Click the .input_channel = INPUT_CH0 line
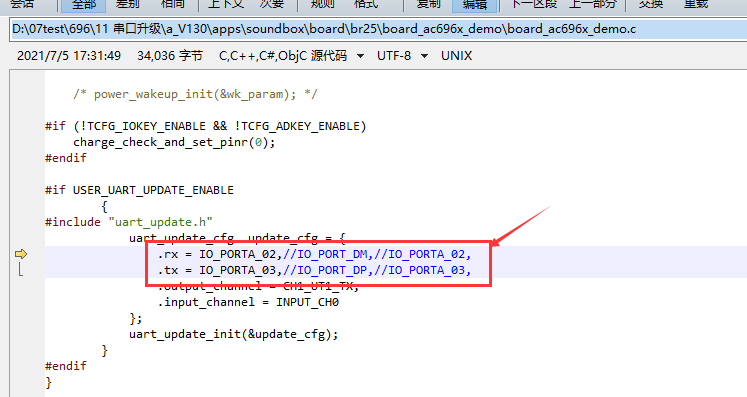747x397 pixels. click(248, 302)
